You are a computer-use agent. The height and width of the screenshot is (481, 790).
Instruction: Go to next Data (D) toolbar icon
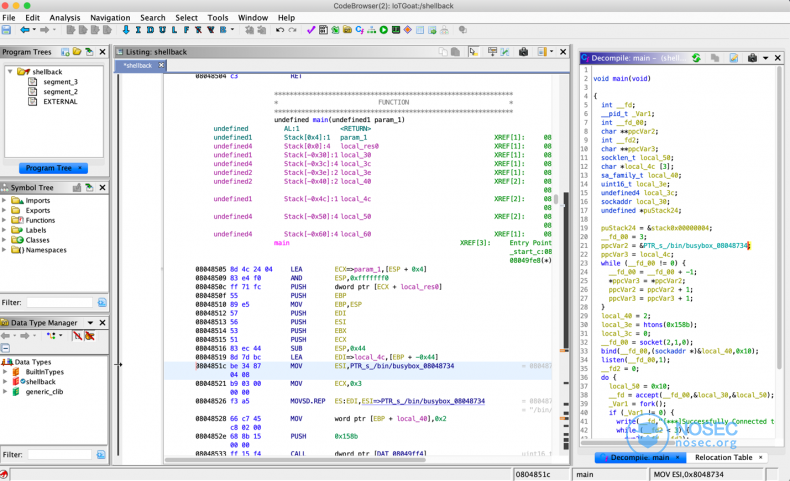coord(150,30)
